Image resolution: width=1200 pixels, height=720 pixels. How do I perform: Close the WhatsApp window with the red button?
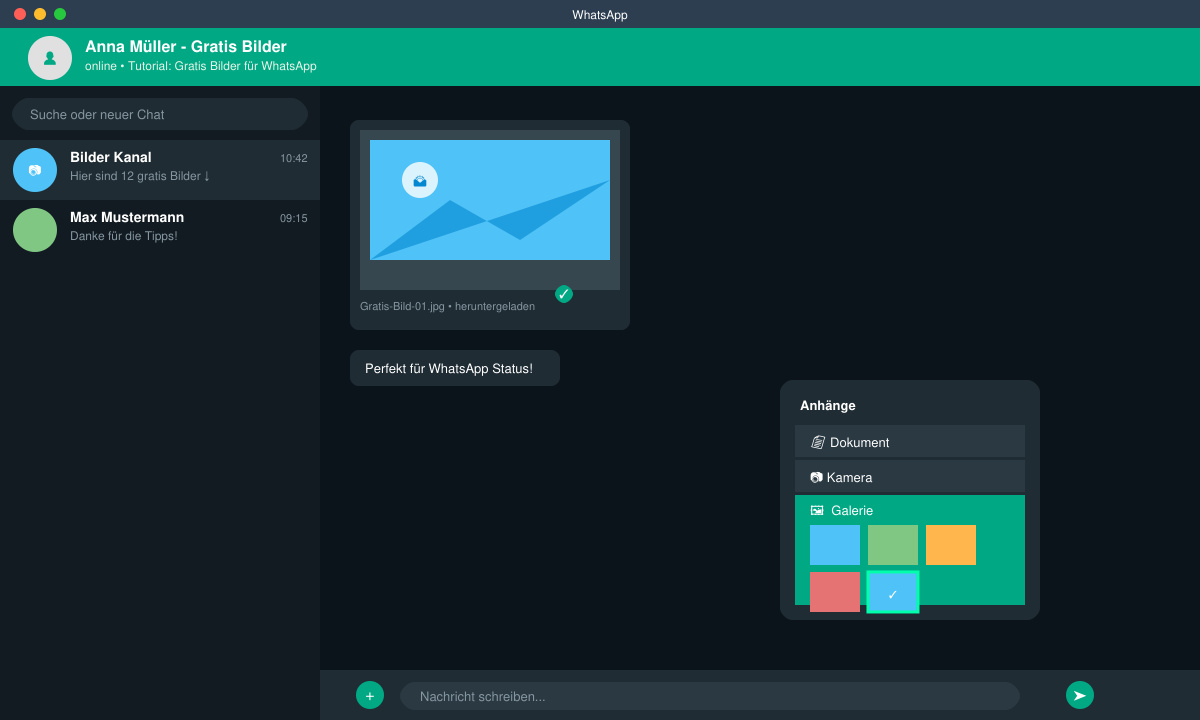click(x=20, y=14)
